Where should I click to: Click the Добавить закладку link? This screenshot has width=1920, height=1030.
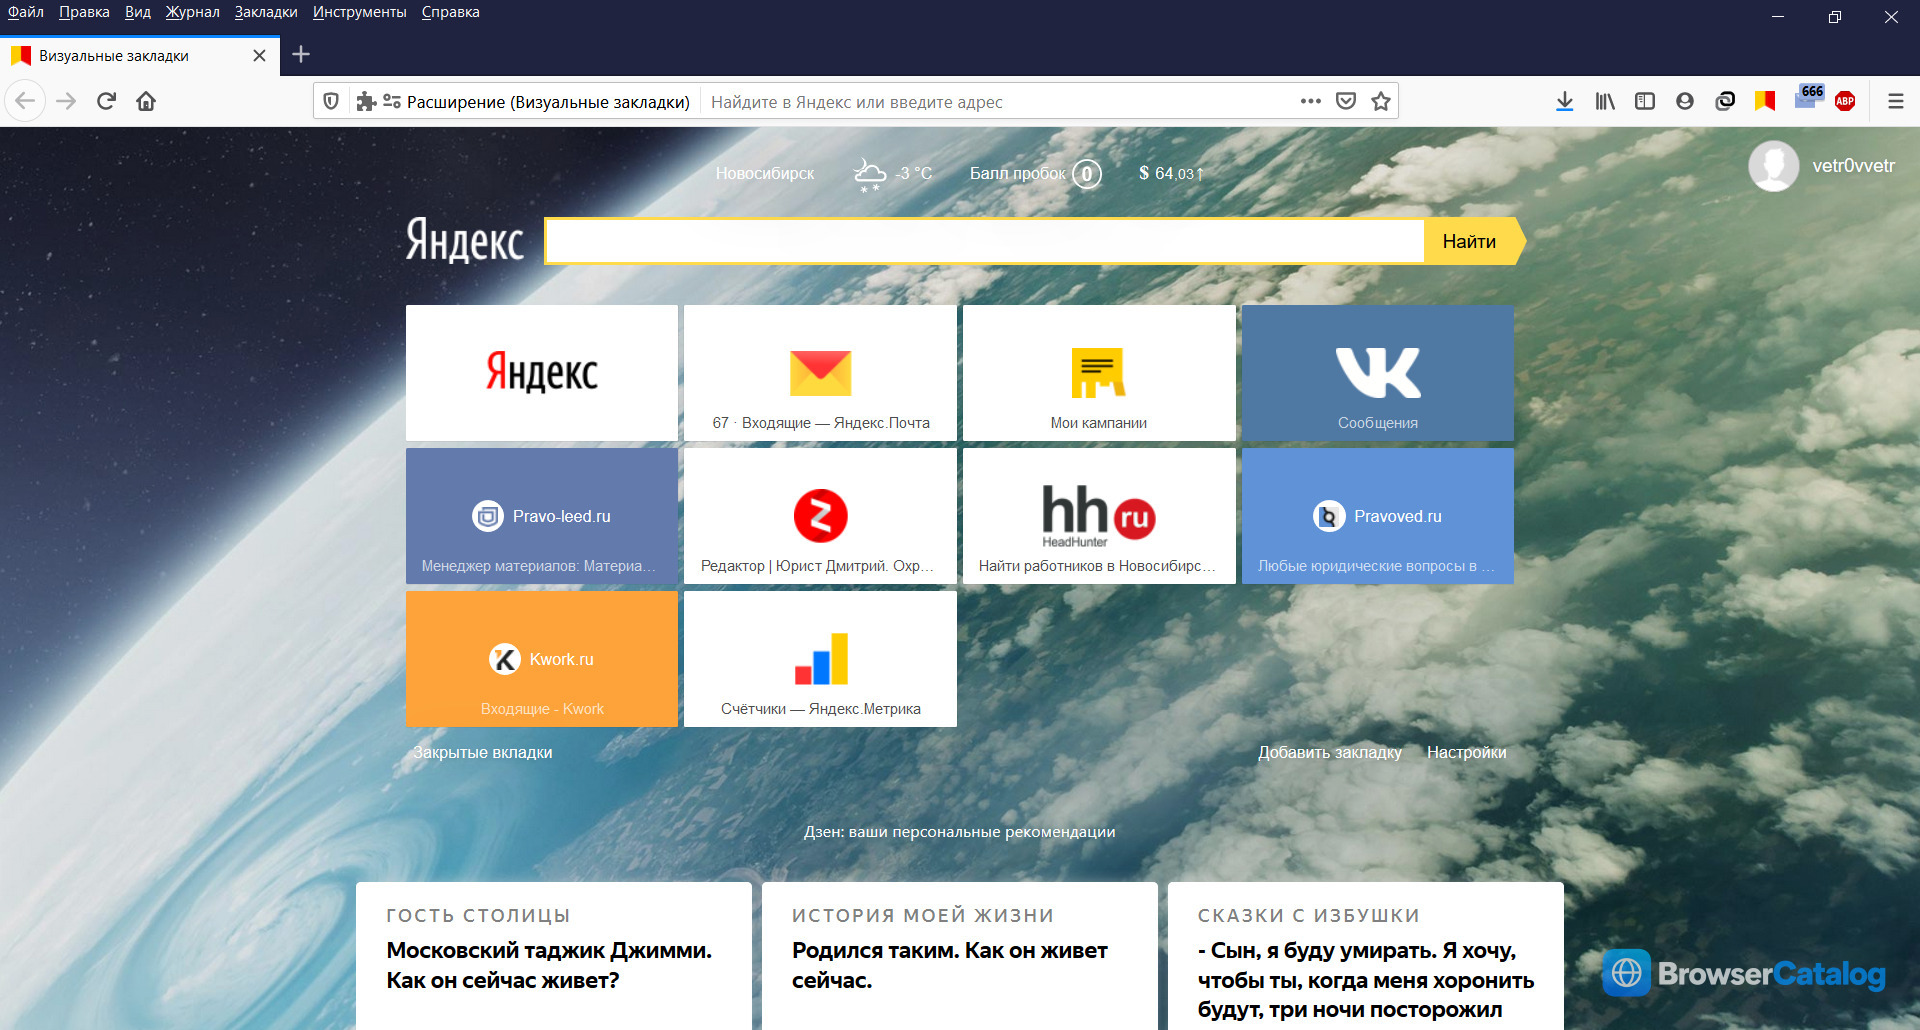click(x=1329, y=752)
